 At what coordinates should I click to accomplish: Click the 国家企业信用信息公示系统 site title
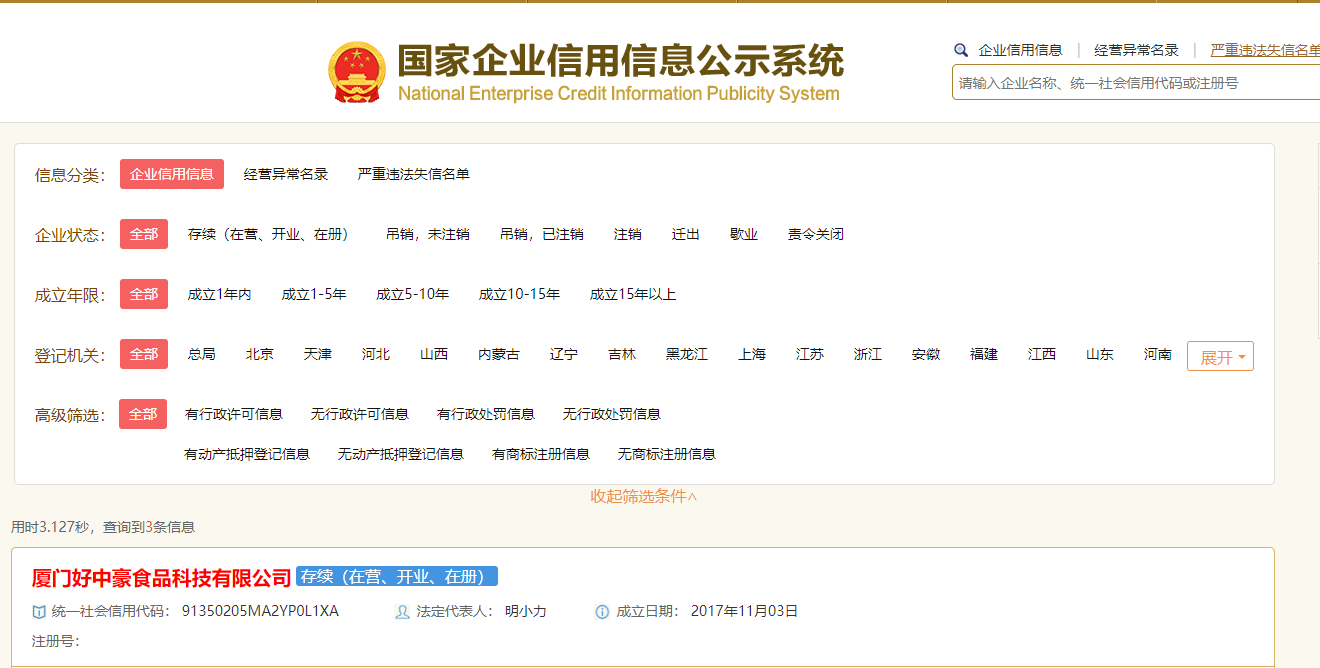pyautogui.click(x=621, y=61)
